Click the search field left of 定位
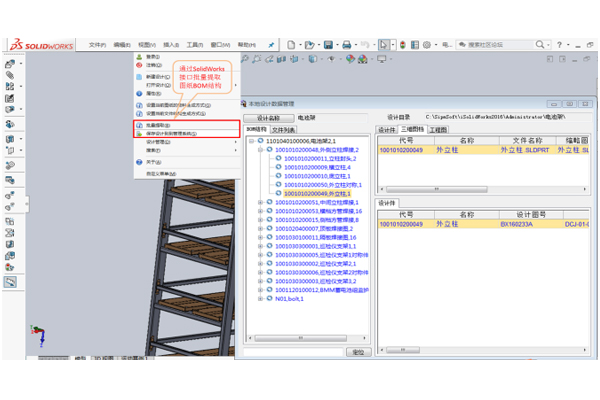Screen dimensions: 600x400 [x=293, y=352]
